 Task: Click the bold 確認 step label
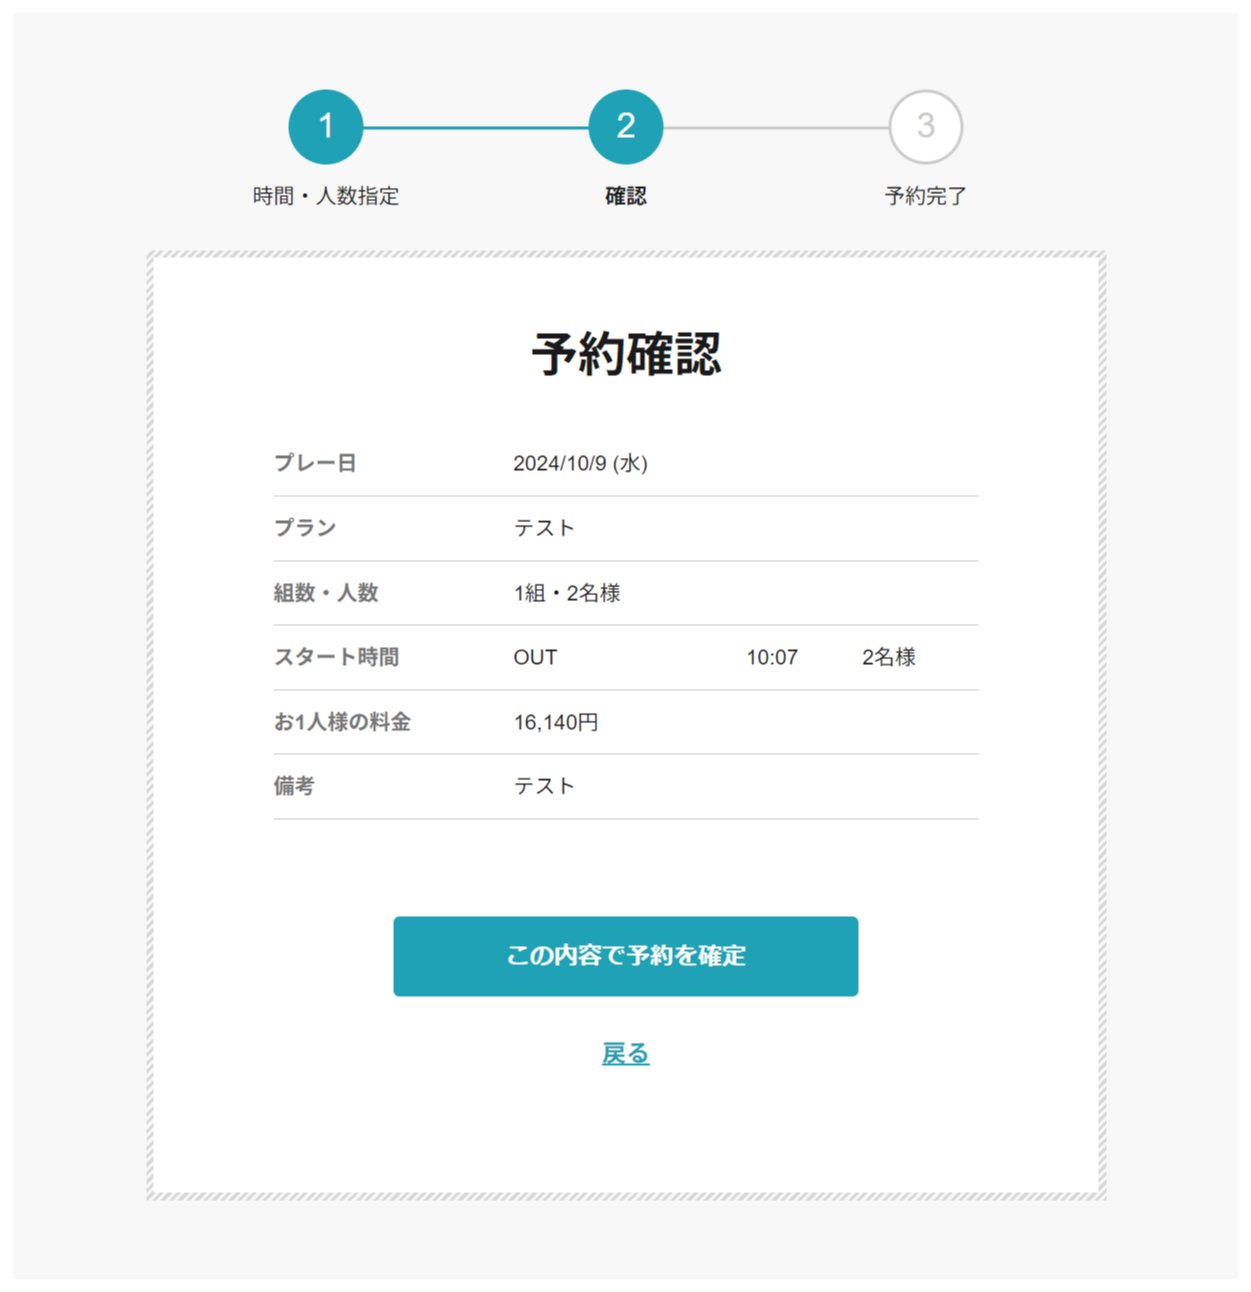(625, 196)
